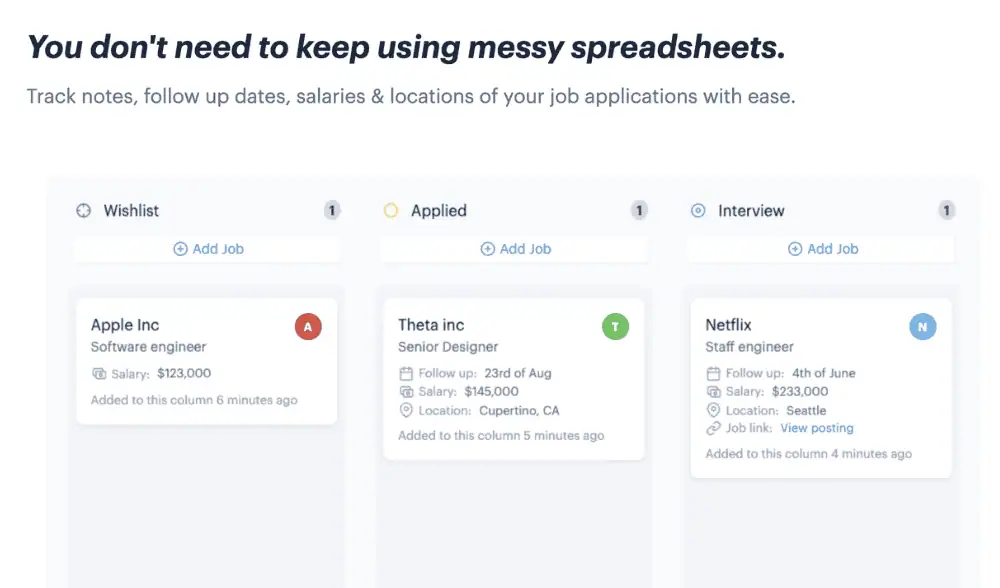This screenshot has height=588, width=1000.
Task: Click the blue Netflix avatar badge
Action: (922, 327)
